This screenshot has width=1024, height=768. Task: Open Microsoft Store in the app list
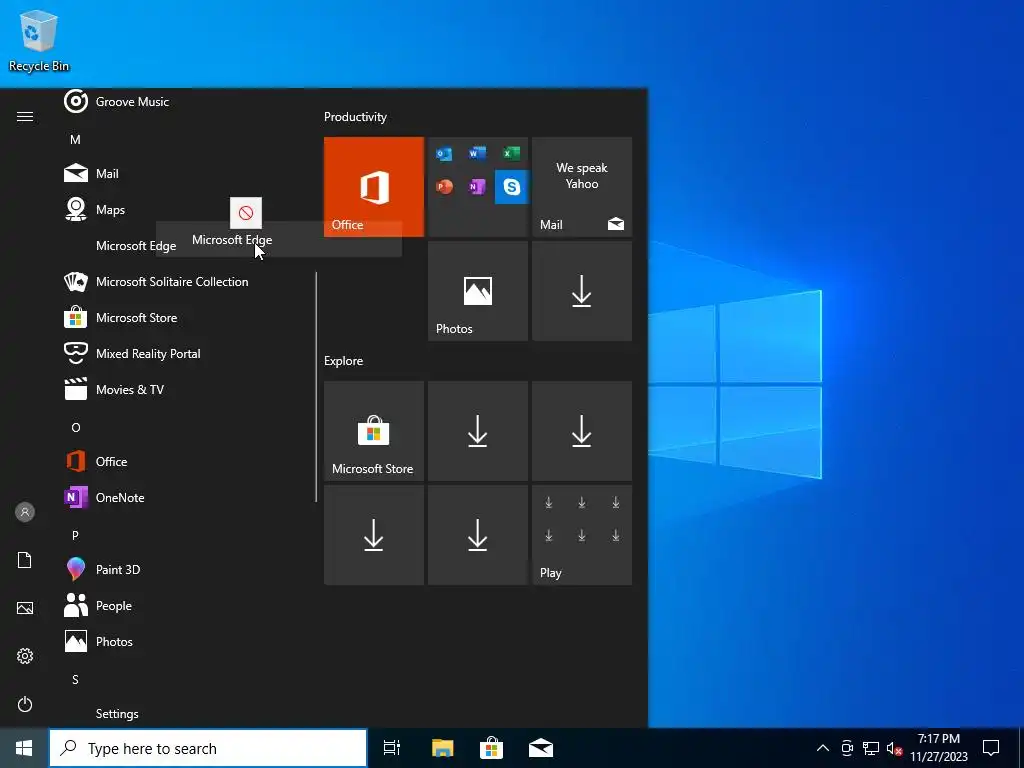tap(185, 317)
